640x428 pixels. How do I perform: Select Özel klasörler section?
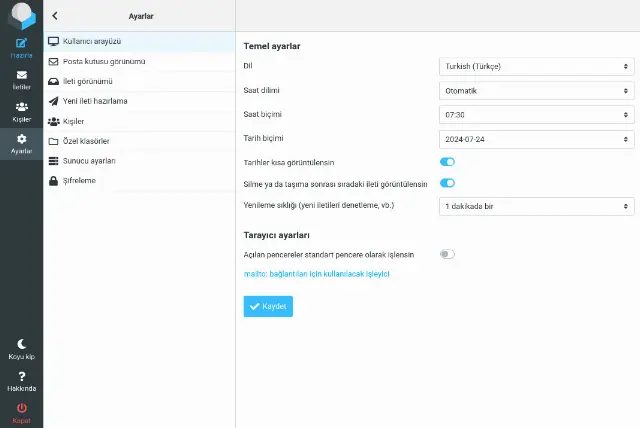pos(139,141)
